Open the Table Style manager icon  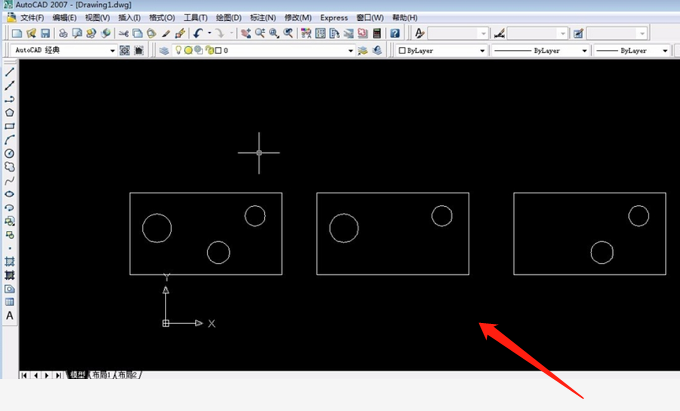[578, 33]
